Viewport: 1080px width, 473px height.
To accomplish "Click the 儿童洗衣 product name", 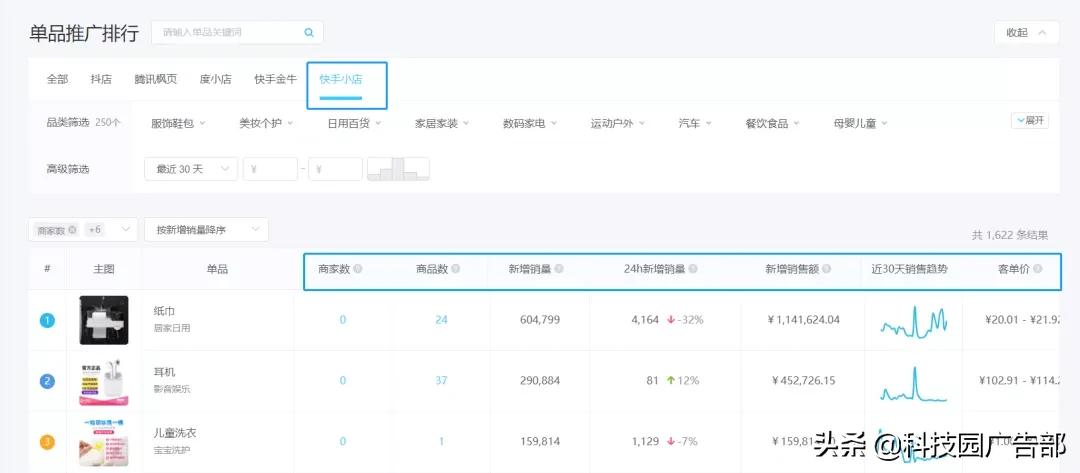I will click(176, 433).
